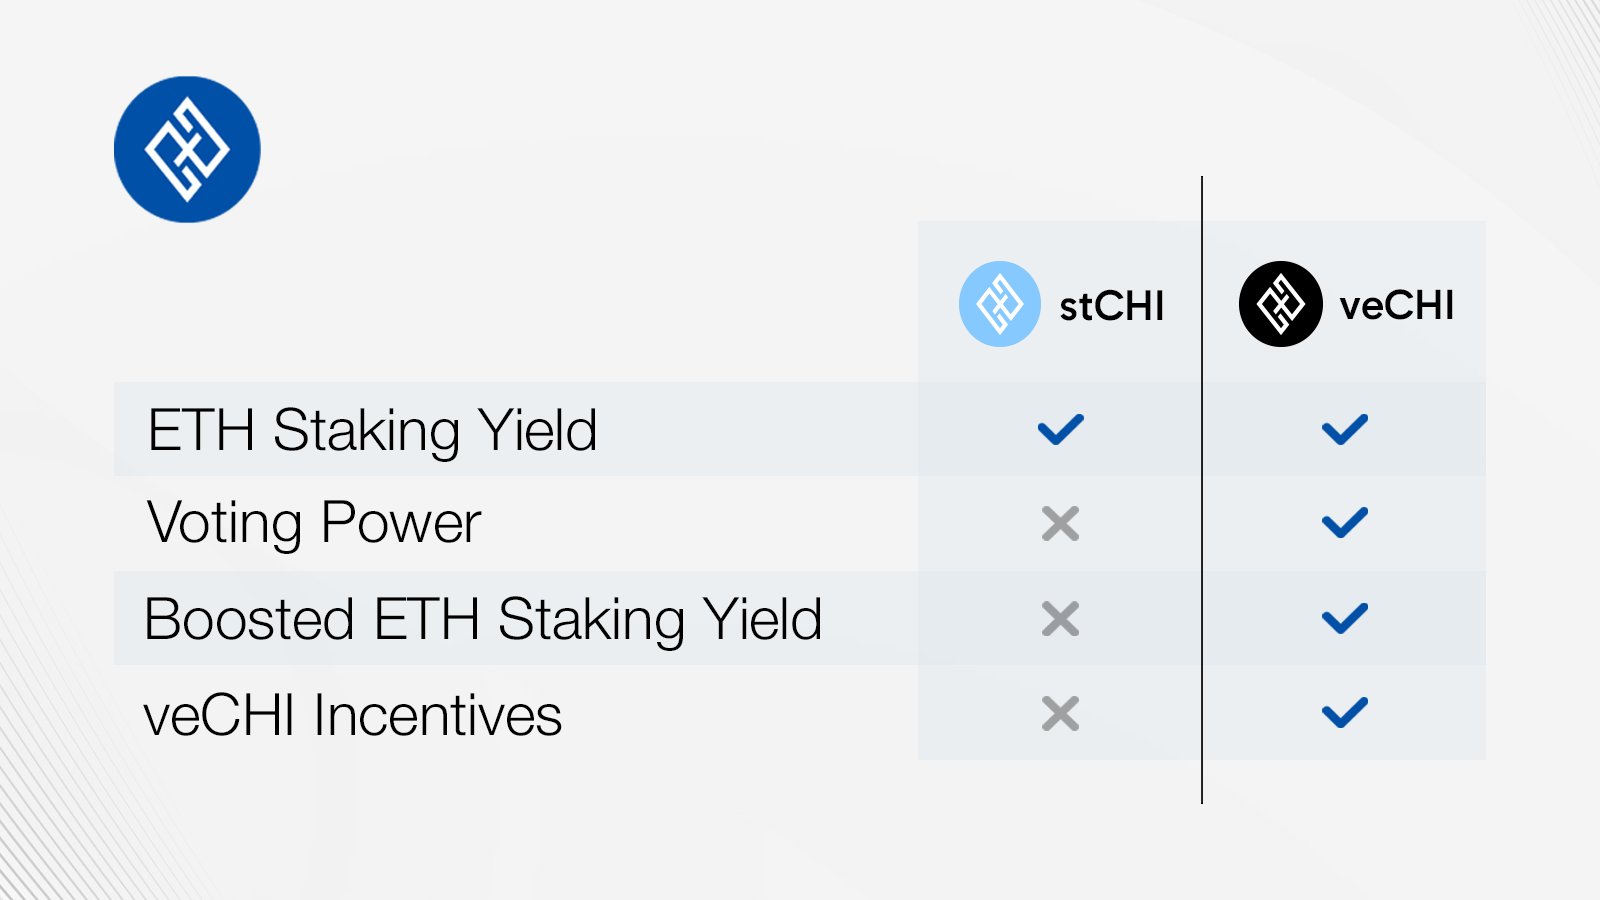The width and height of the screenshot is (1600, 900).
Task: Click the stCHI X for Voting Power
Action: coord(1060,523)
